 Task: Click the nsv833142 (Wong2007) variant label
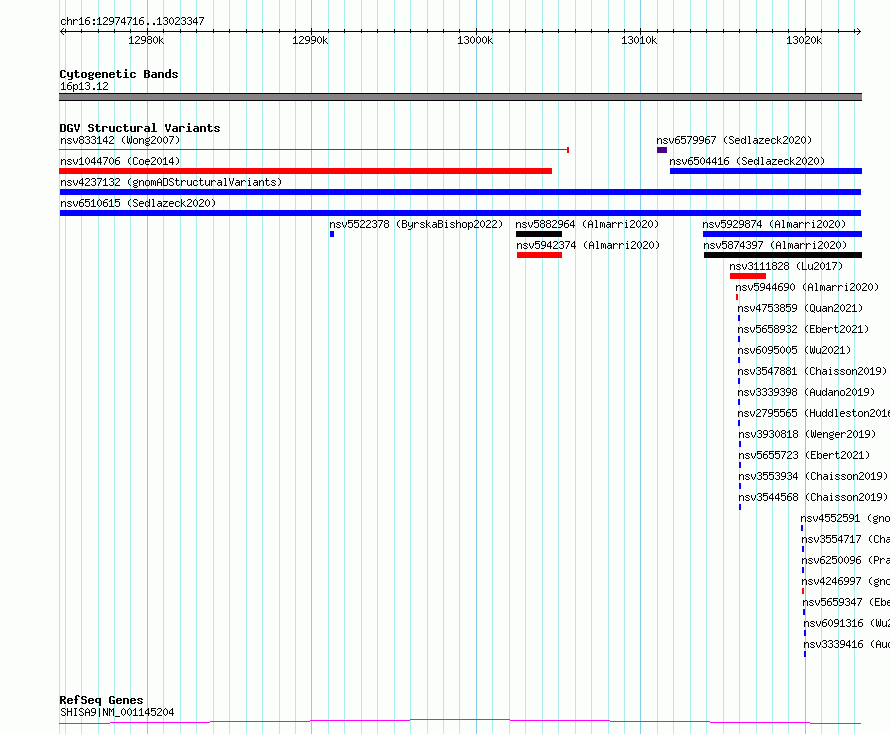120,140
